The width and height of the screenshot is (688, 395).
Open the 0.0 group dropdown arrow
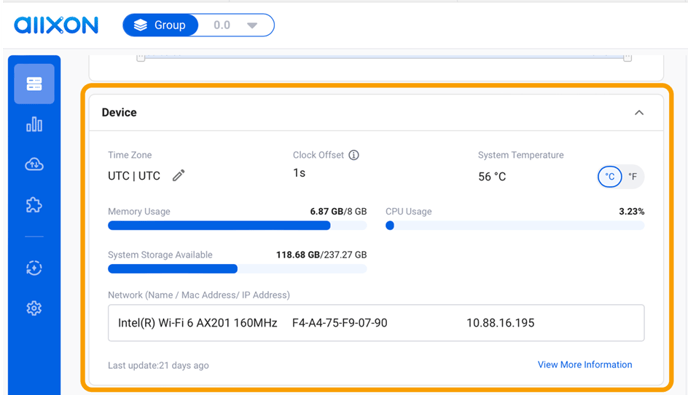coord(252,25)
